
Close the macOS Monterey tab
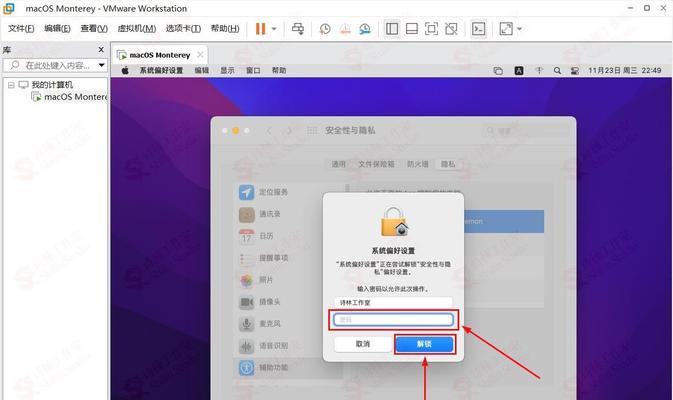(x=200, y=55)
